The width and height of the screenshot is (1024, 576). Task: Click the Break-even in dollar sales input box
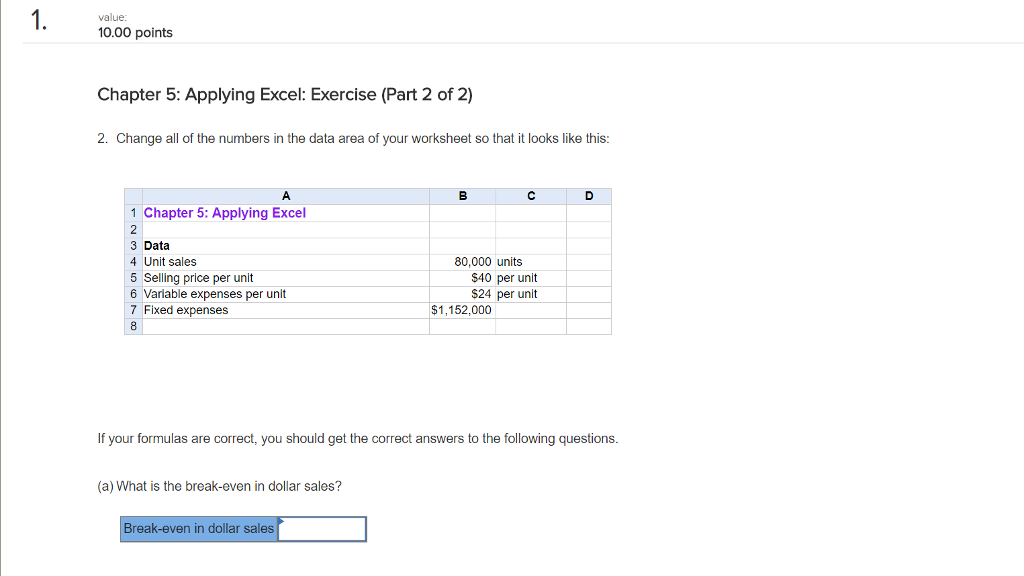(320, 529)
